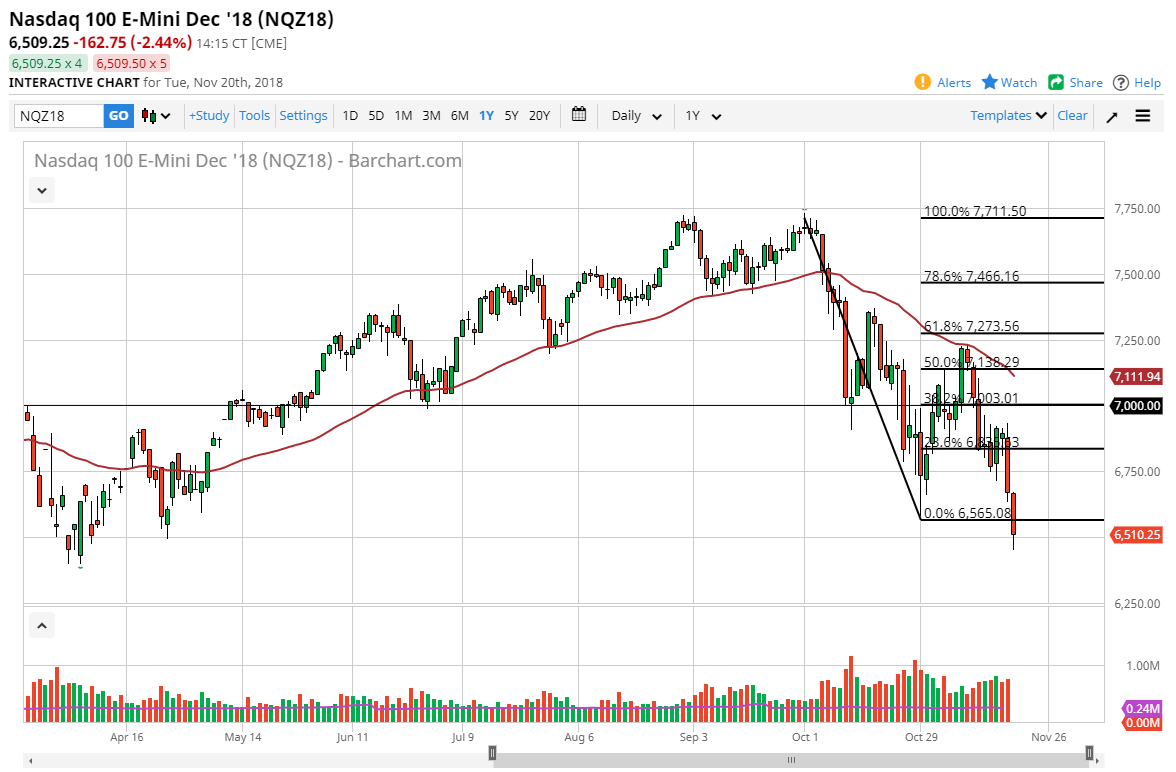Screen dimensions: 1176x772
Task: Click the Alerts bell icon
Action: 923,82
